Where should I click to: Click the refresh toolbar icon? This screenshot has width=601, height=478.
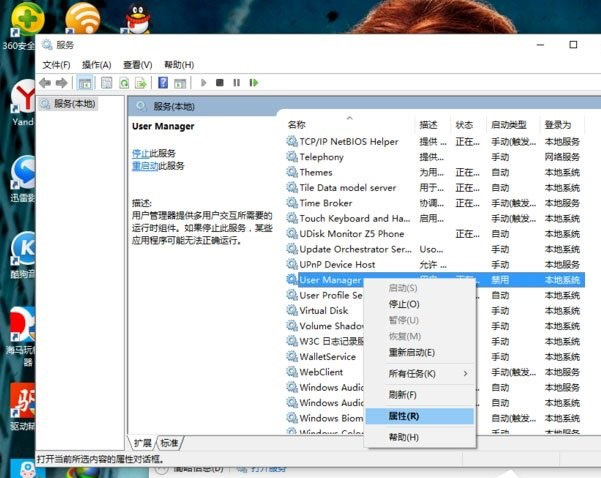click(125, 83)
